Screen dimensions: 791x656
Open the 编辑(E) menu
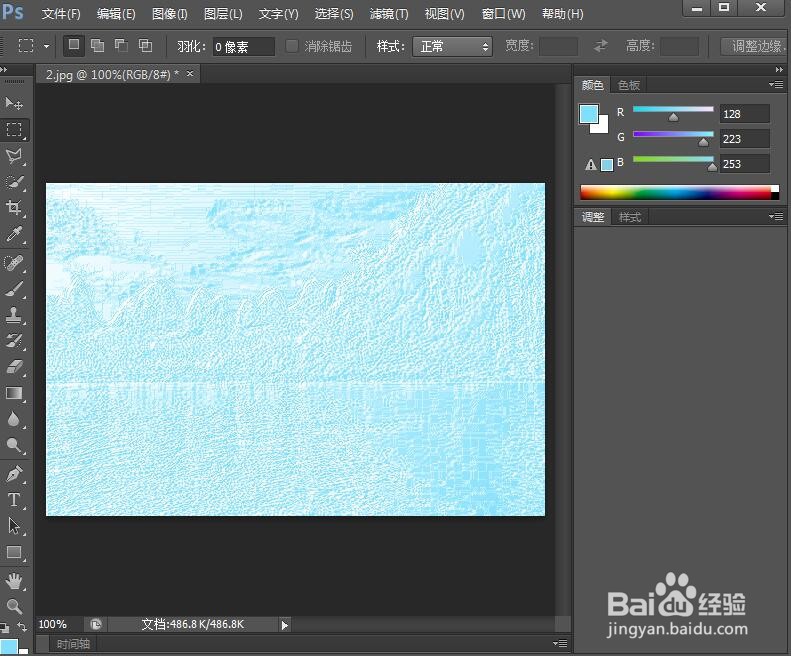tap(116, 14)
